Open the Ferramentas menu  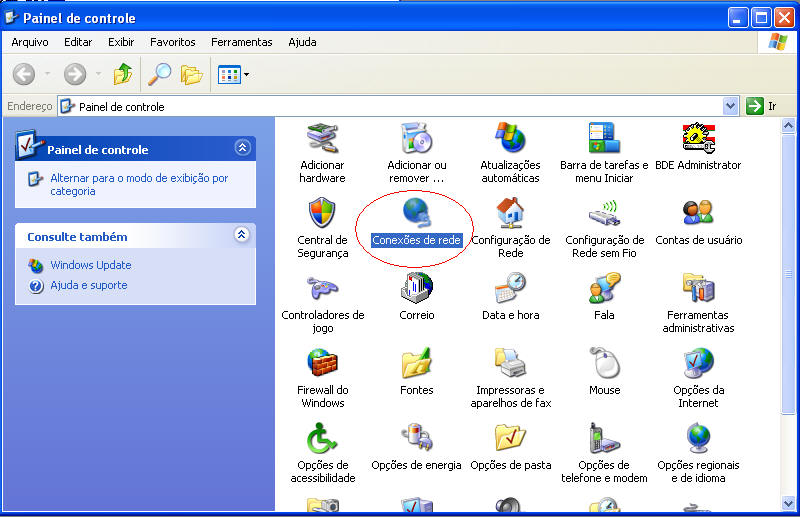click(x=242, y=42)
